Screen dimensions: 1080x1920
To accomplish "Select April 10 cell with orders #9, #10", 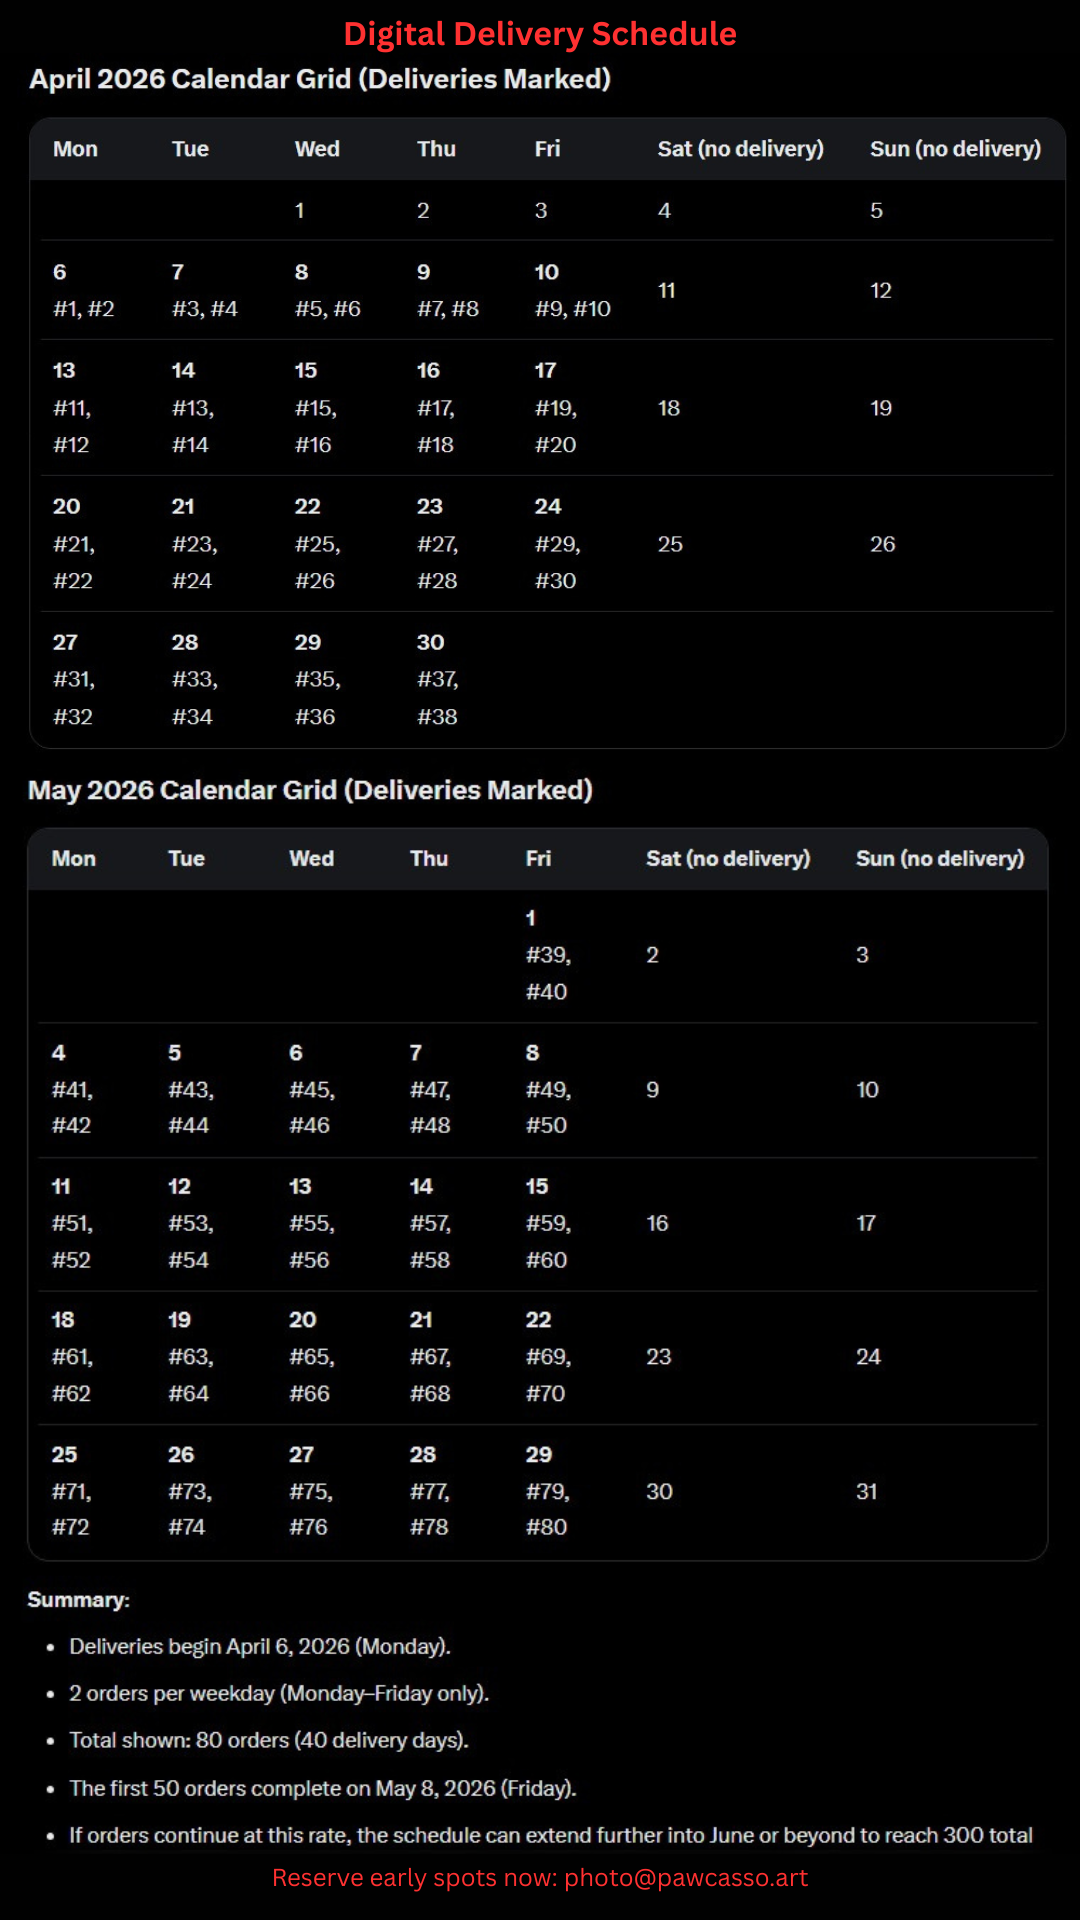I will (x=572, y=290).
